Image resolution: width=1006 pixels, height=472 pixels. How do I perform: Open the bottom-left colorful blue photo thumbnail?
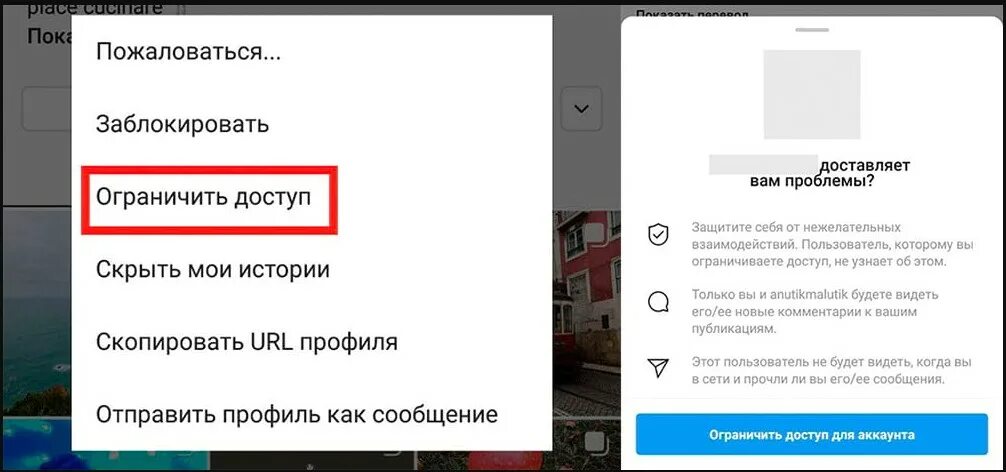pyautogui.click(x=105, y=444)
